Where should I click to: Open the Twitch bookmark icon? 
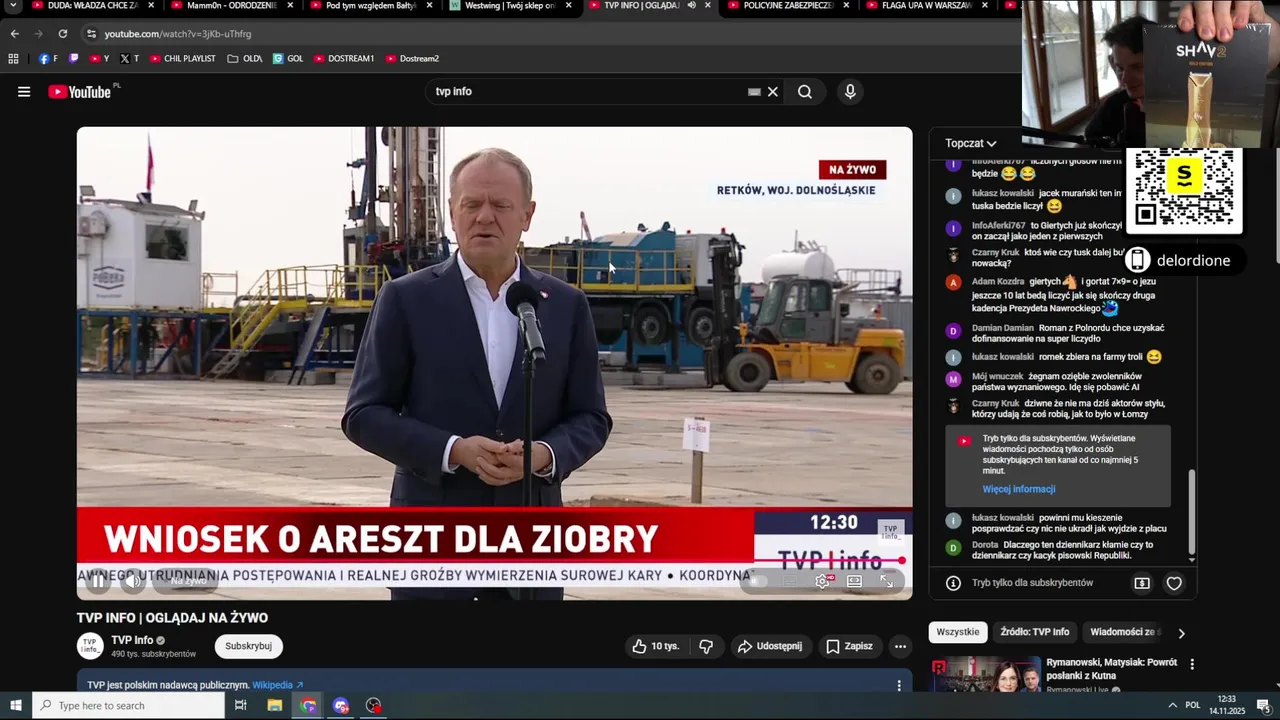(74, 59)
